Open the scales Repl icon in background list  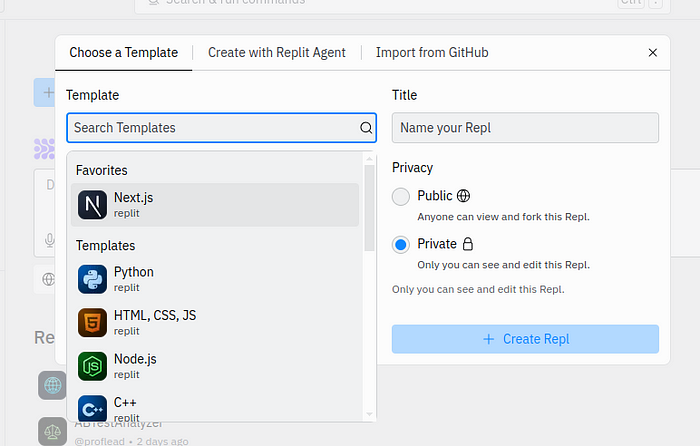coord(52,431)
